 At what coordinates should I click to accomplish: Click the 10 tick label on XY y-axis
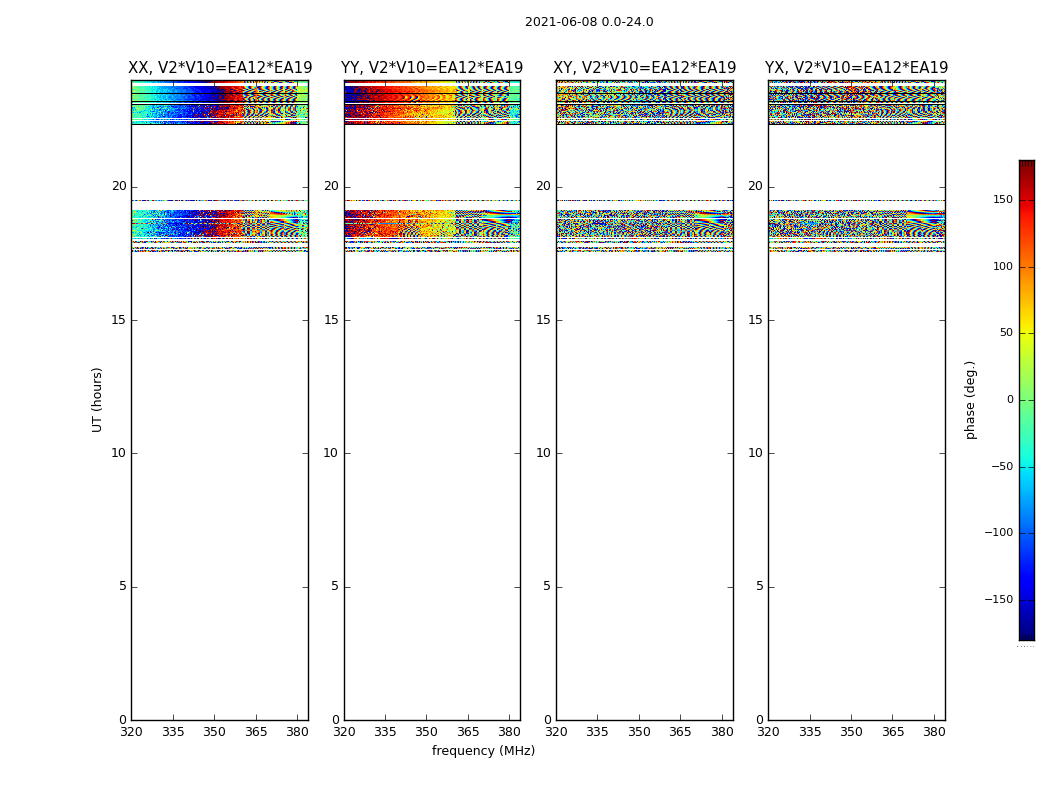pos(543,453)
